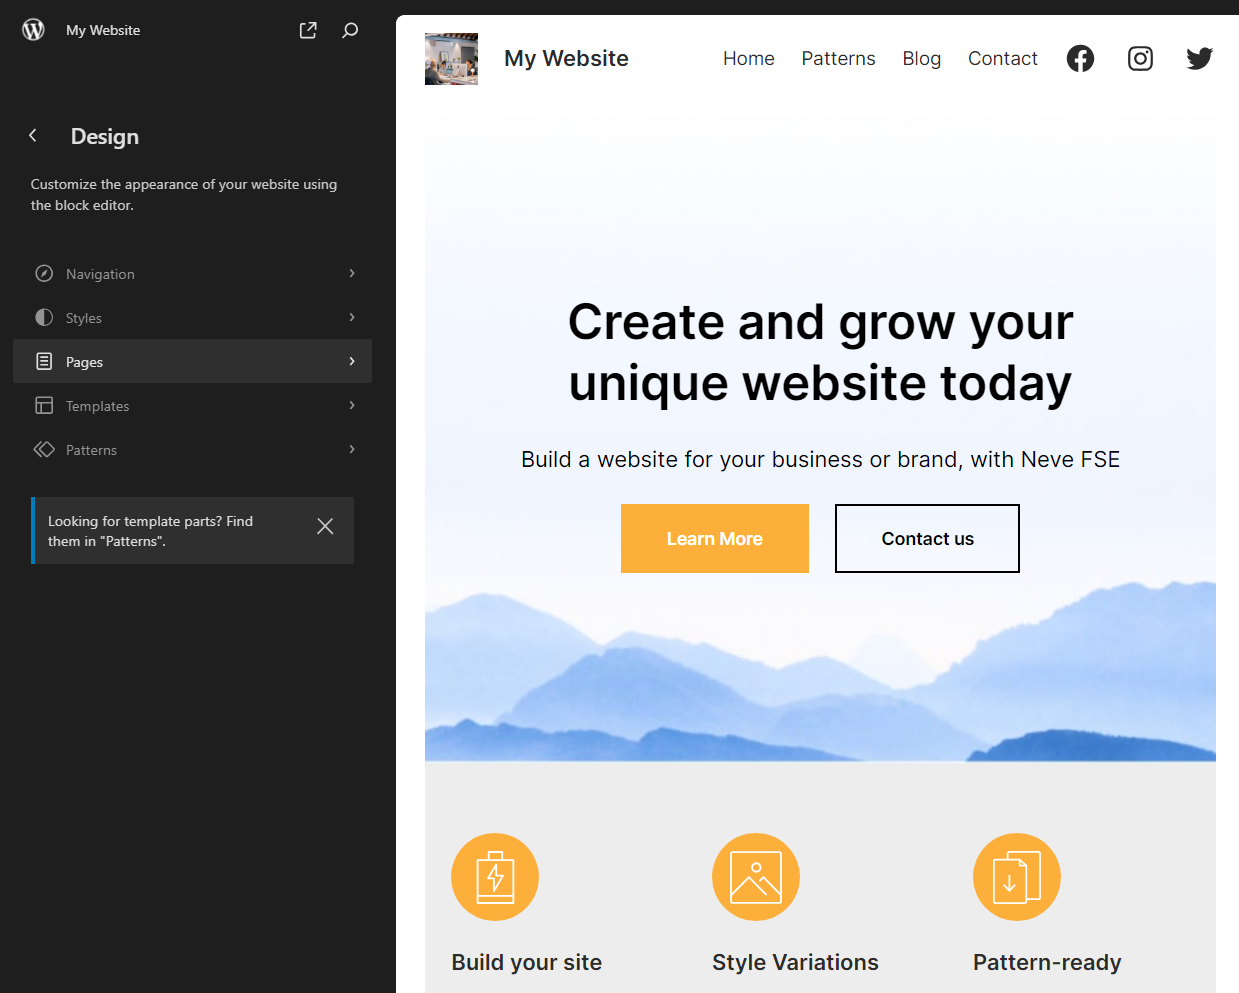The width and height of the screenshot is (1239, 993).
Task: Expand the Pages chevron arrow
Action: pos(352,361)
